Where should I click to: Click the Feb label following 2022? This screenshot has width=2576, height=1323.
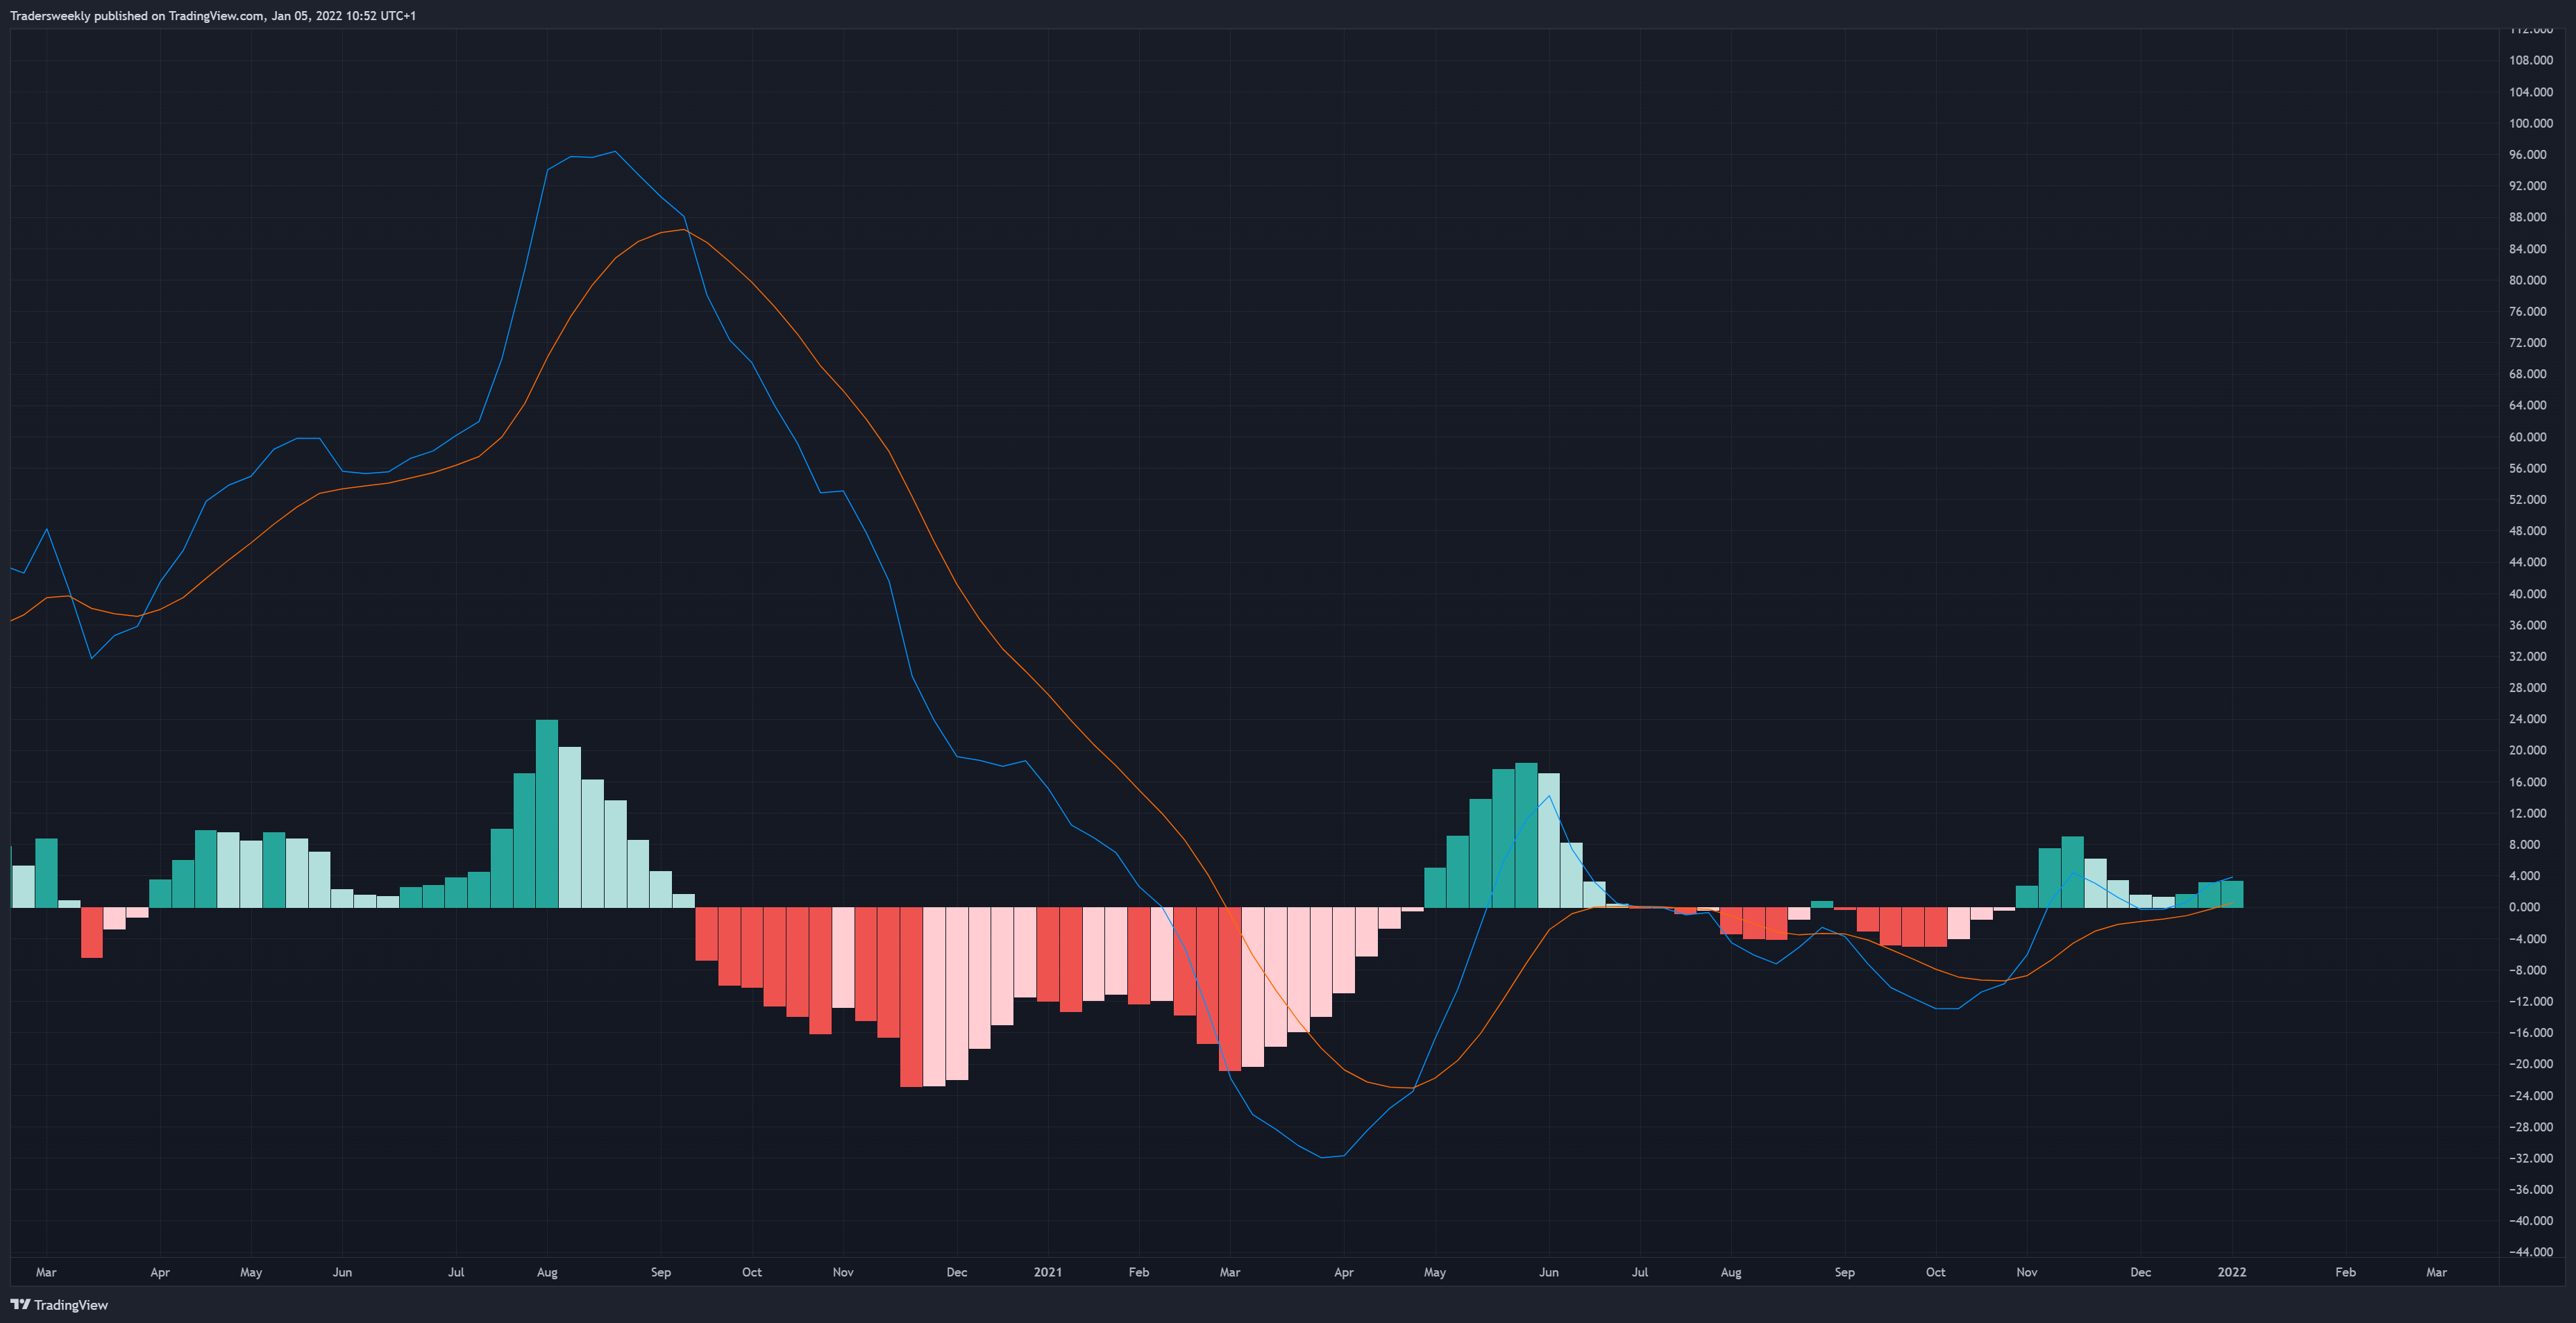pos(2345,1272)
